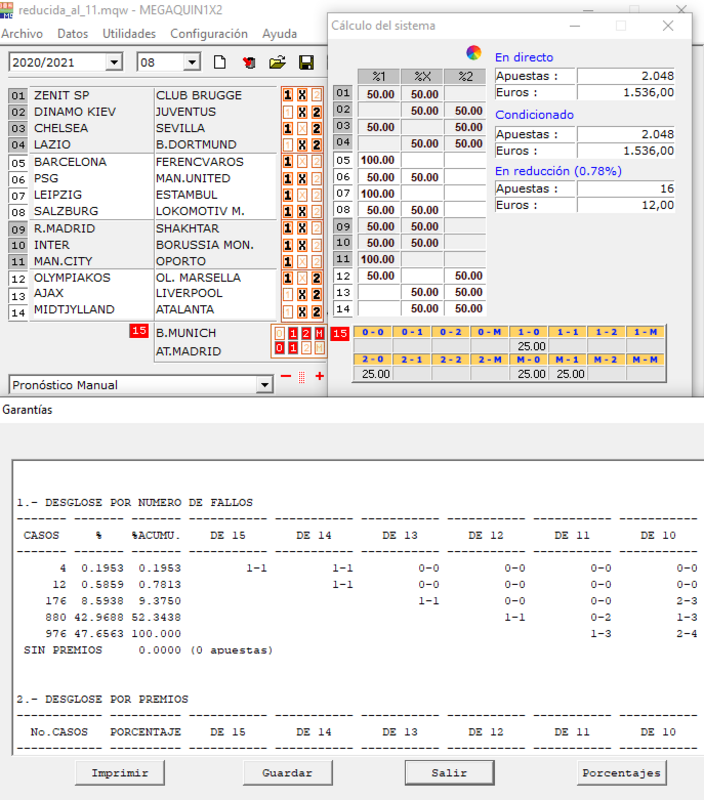Click En directo Apuestas value 2.048

pos(626,76)
